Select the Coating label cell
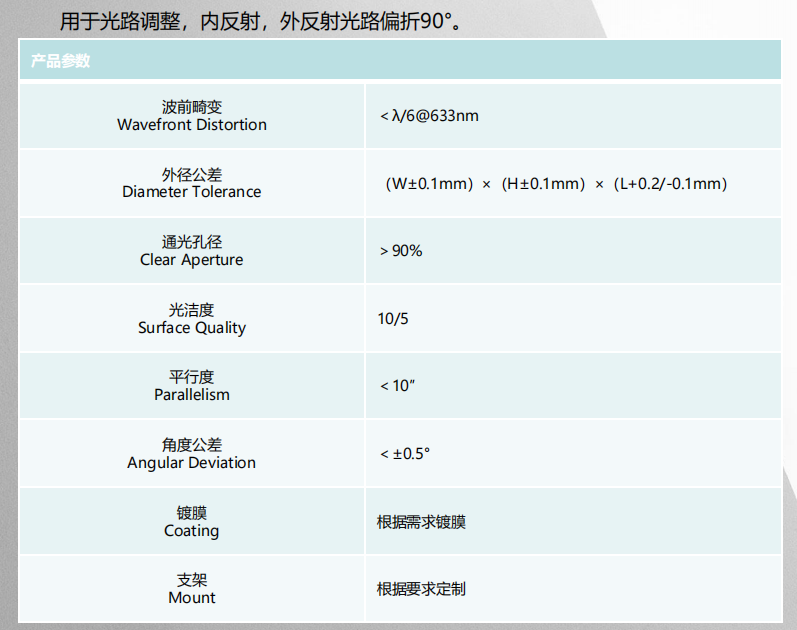 pyautogui.click(x=192, y=522)
